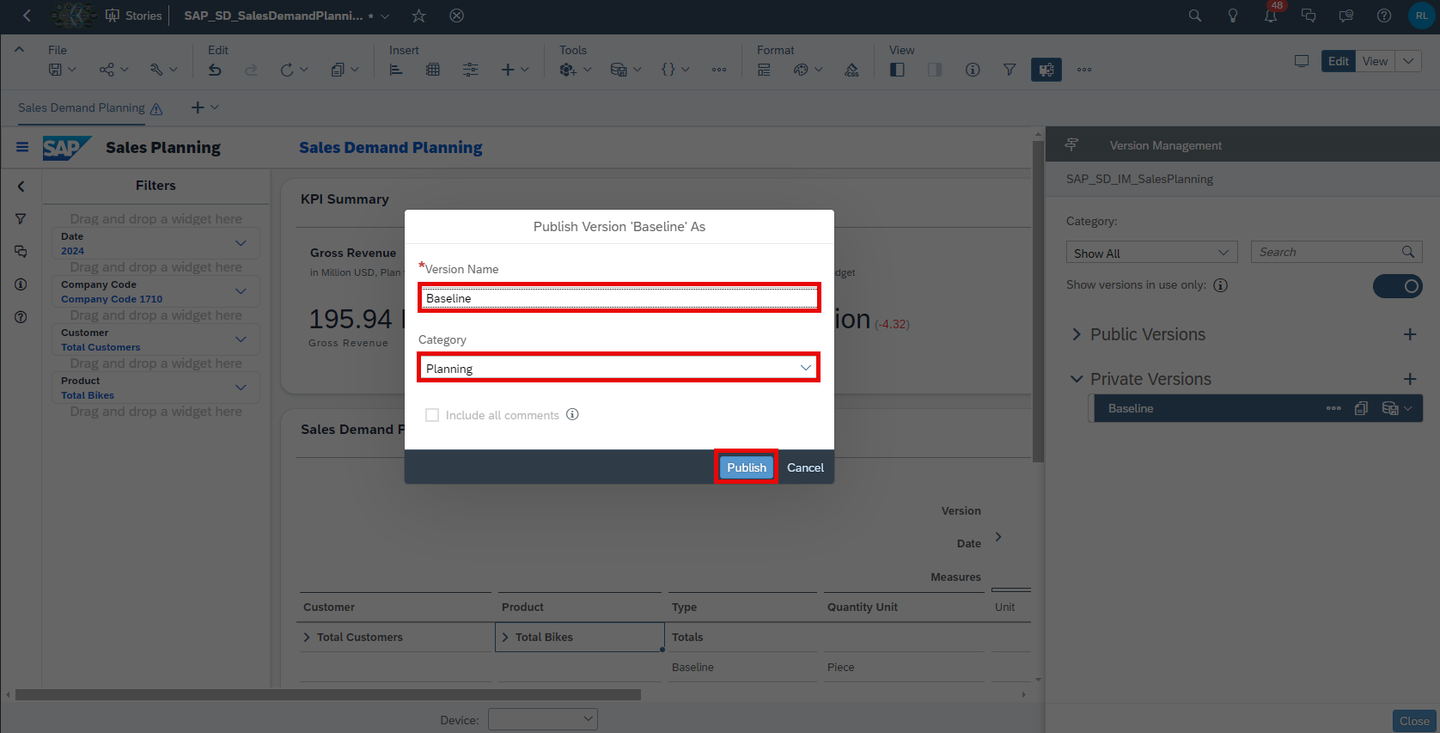Add a new public version with the plus
Screen dimensions: 1440x733
pyautogui.click(x=1410, y=334)
